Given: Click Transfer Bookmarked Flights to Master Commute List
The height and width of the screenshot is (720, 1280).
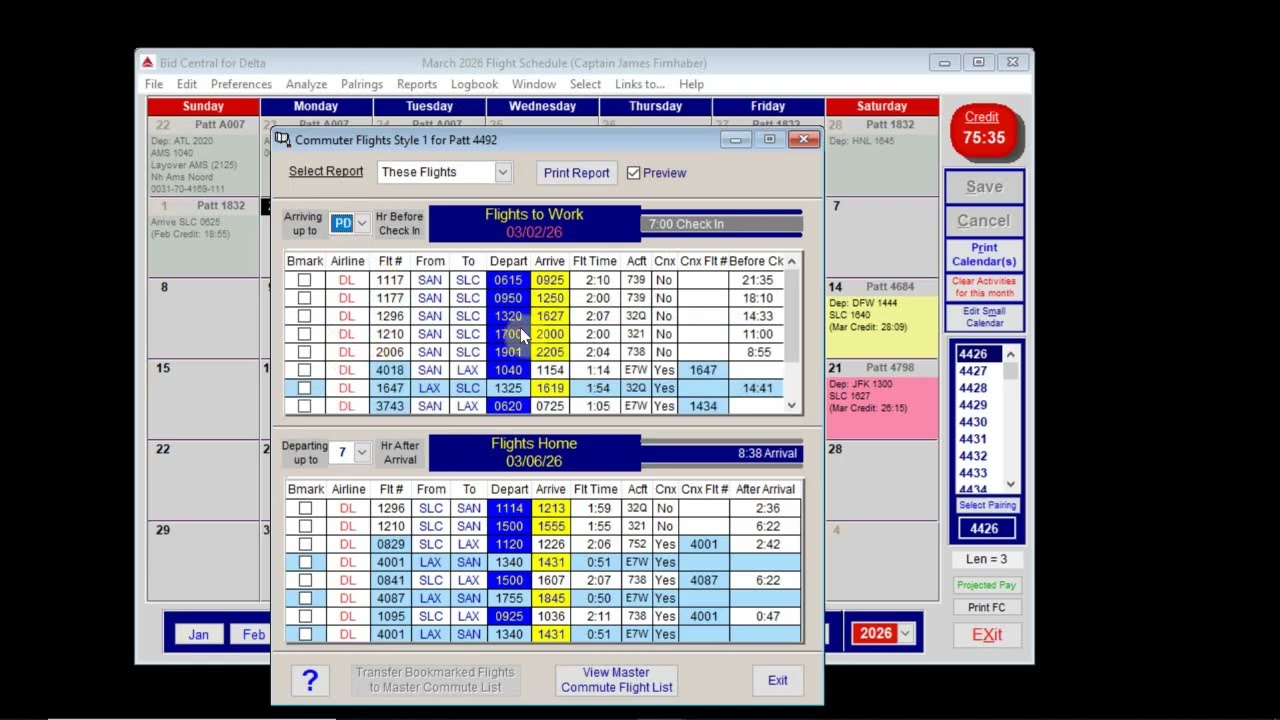Looking at the screenshot, I should [435, 680].
